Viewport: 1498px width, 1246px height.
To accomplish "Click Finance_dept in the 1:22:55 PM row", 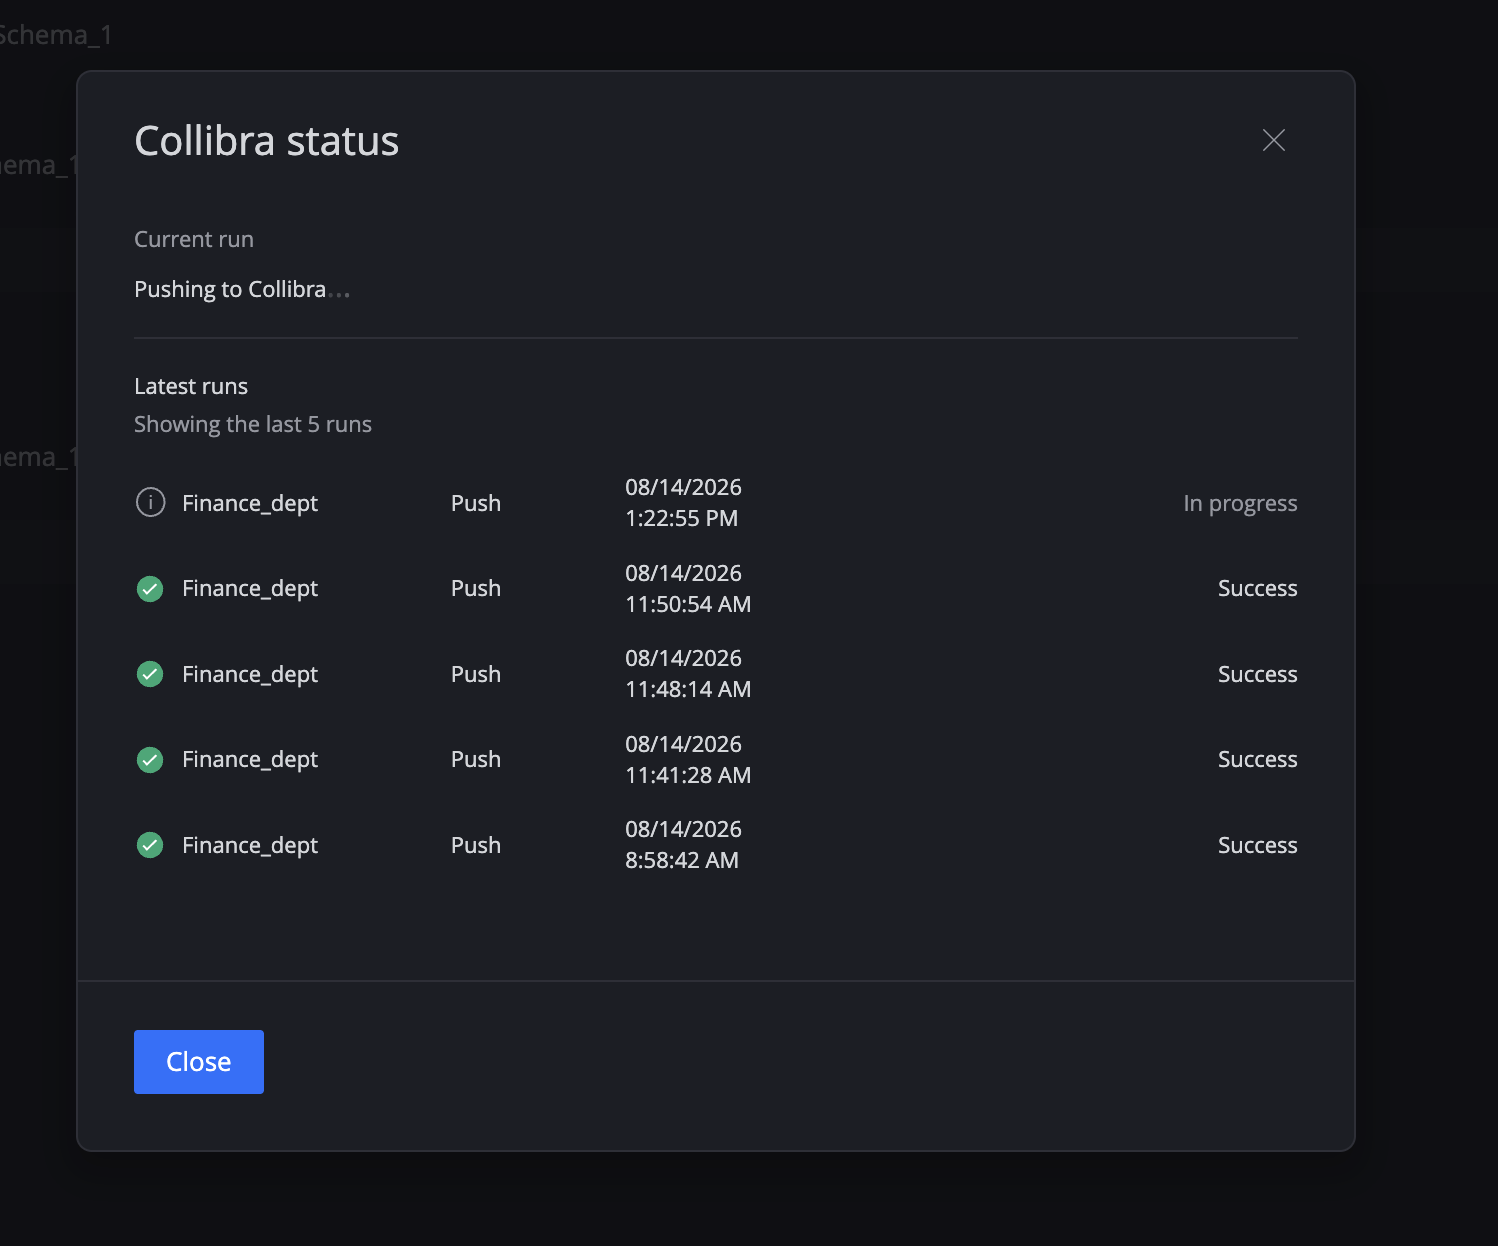I will [x=250, y=503].
